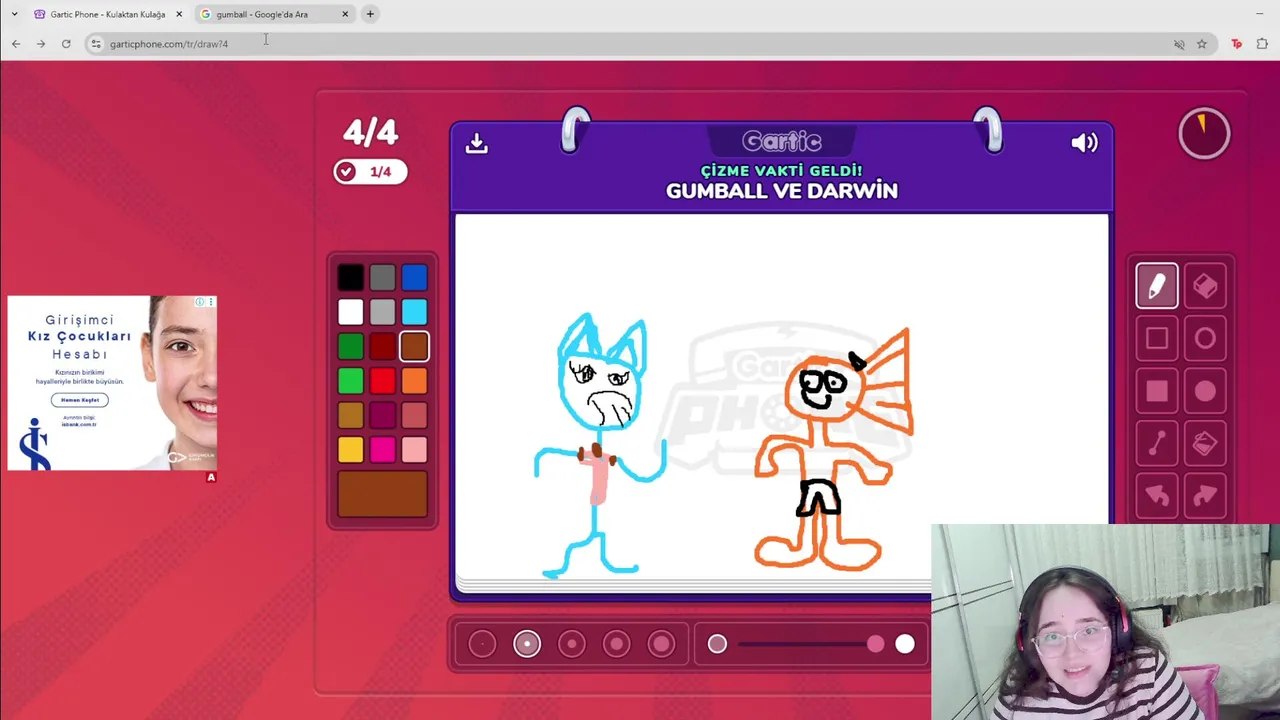Pick the filled circle tool
This screenshot has width=1280, height=720.
[x=1205, y=391]
